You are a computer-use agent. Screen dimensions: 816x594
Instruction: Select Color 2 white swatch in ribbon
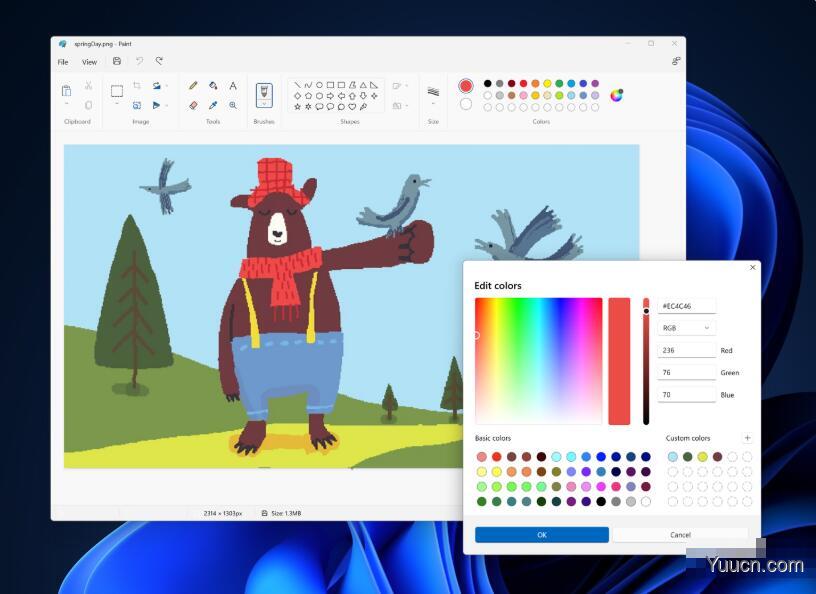click(x=466, y=104)
